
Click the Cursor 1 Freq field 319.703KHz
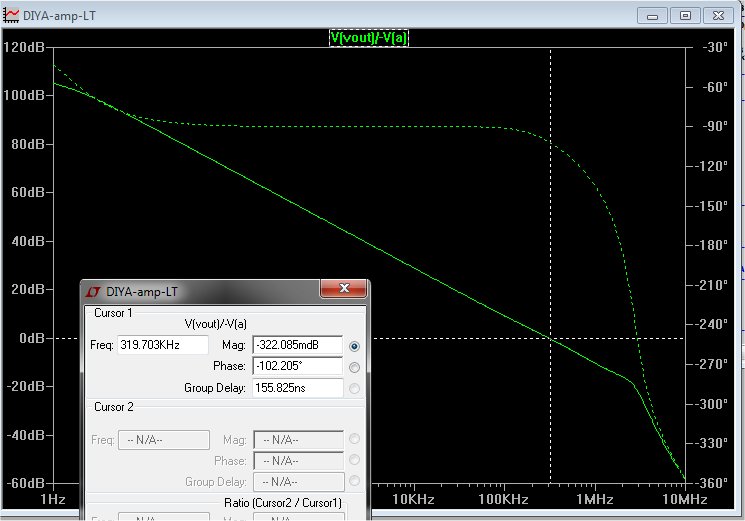(163, 345)
